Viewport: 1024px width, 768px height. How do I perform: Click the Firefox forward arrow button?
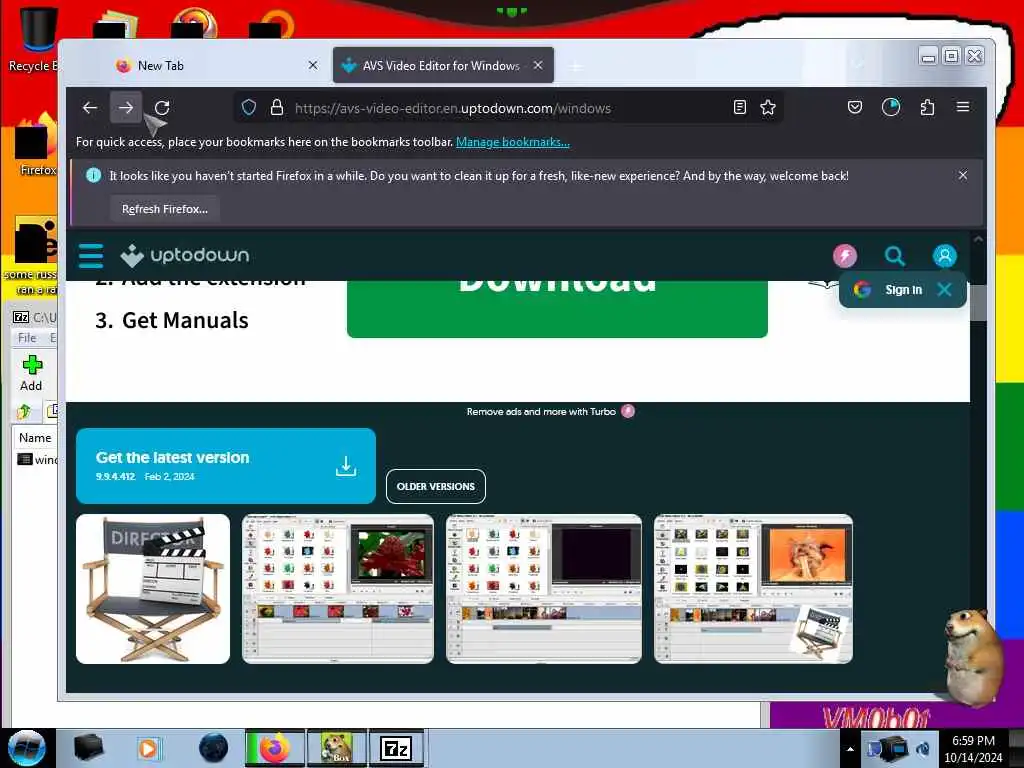pos(126,108)
